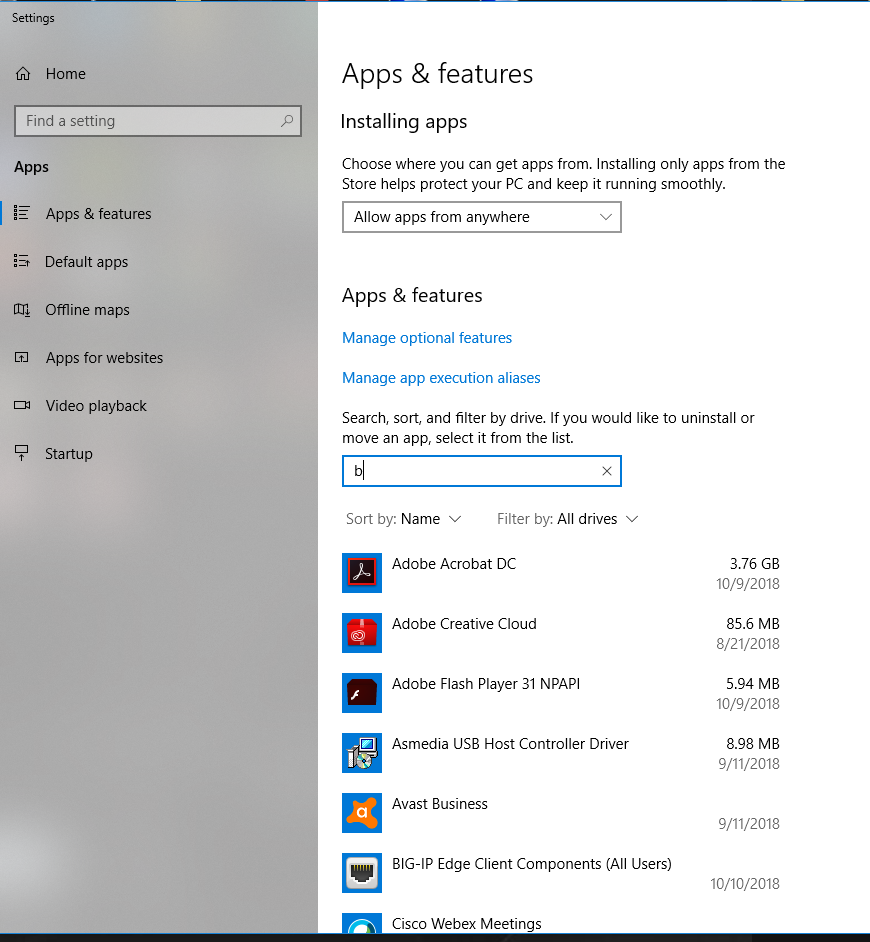Open the Filter by All drives dropdown

pos(567,518)
